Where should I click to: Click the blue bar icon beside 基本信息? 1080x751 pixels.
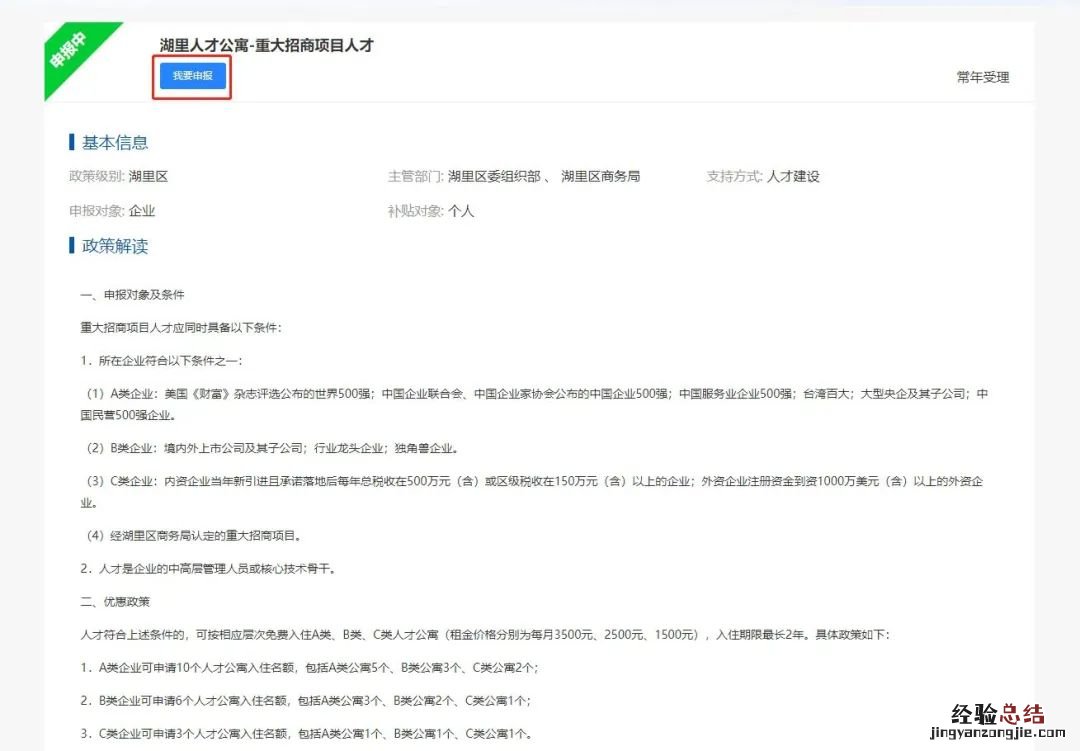pos(72,142)
